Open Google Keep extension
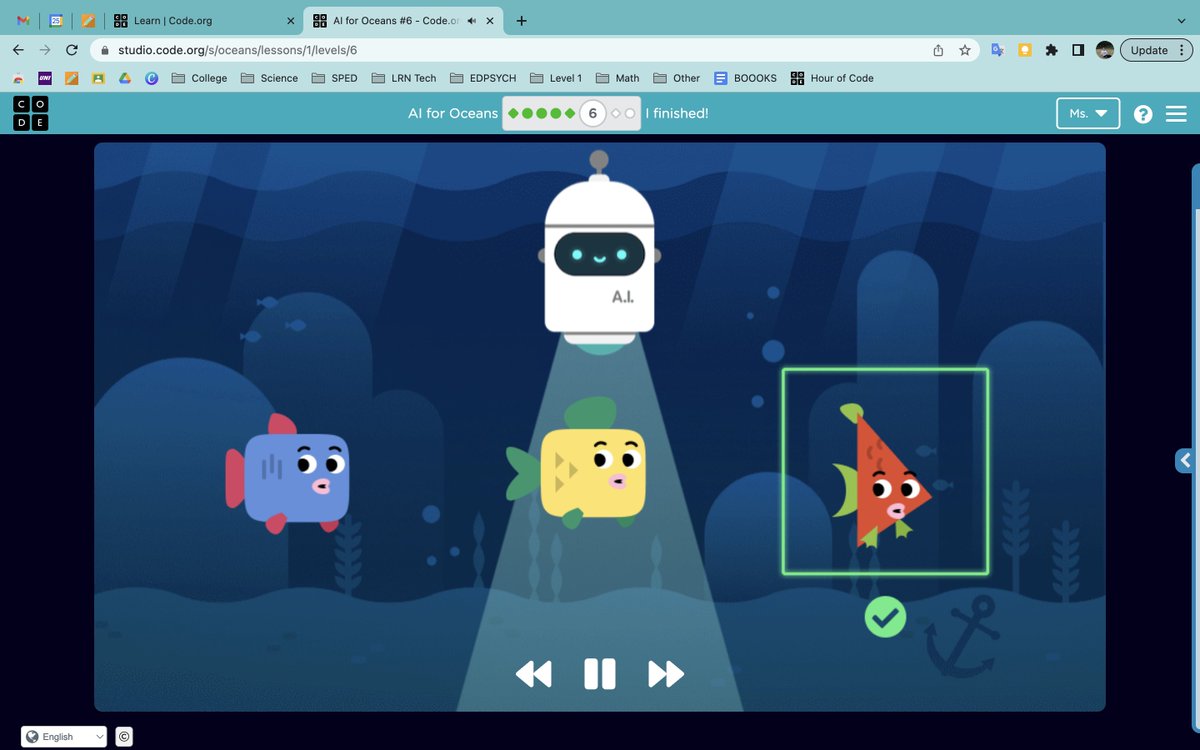The height and width of the screenshot is (750, 1200). (x=1025, y=50)
